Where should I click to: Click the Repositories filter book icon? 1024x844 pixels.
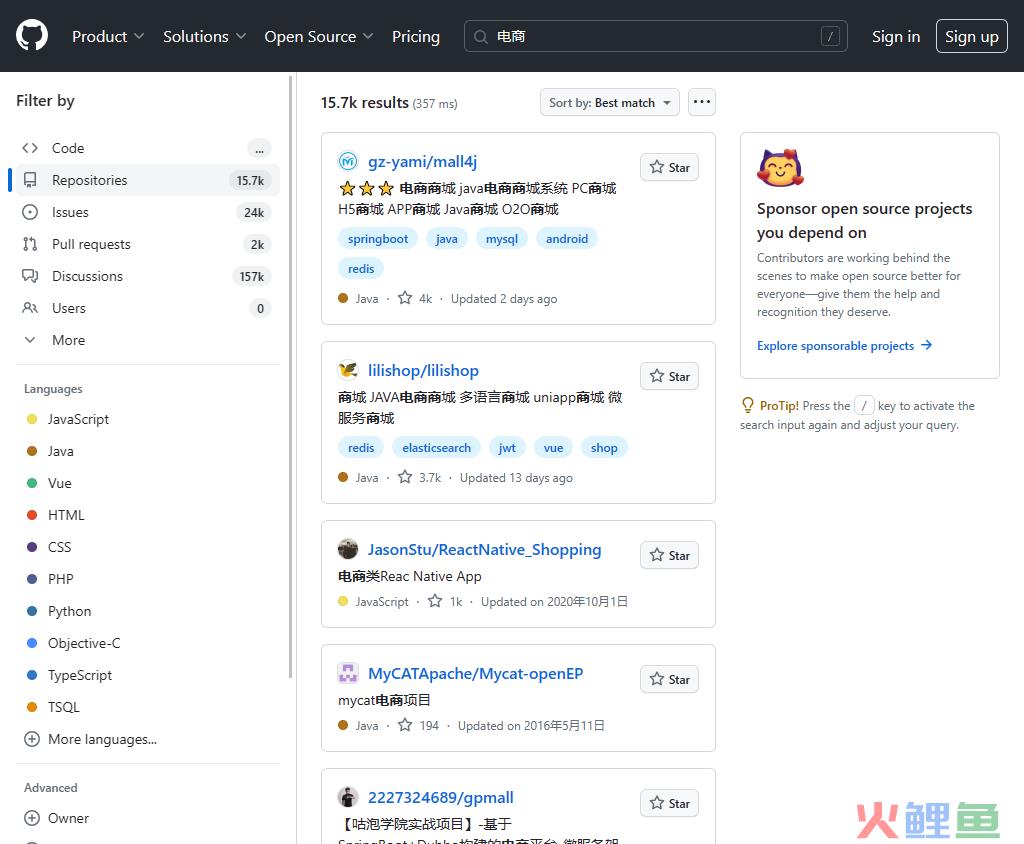30,180
